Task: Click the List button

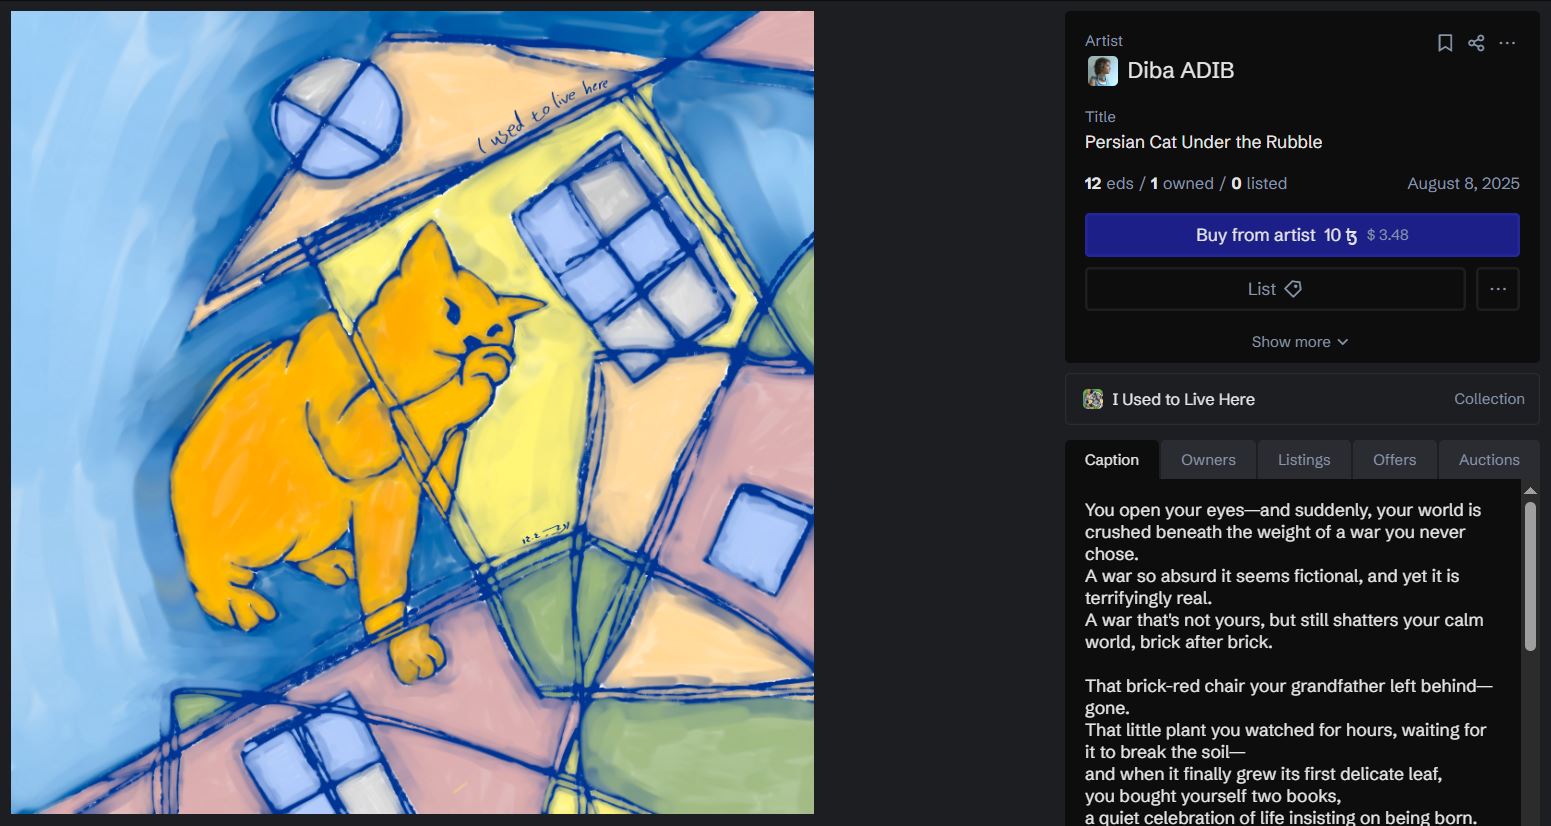Action: pos(1275,289)
